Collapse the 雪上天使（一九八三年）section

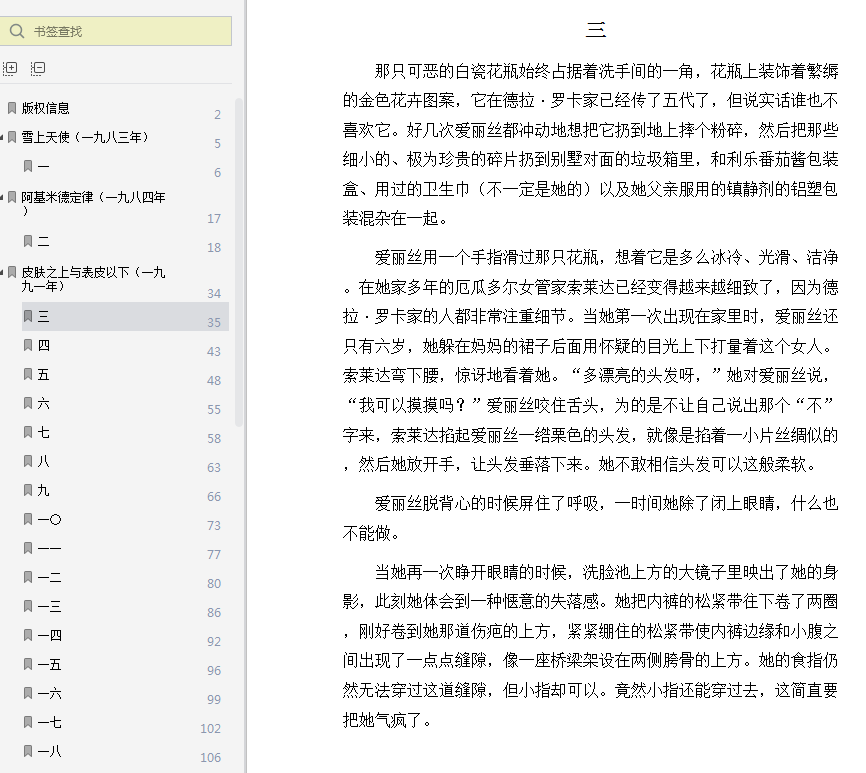(x=2, y=137)
